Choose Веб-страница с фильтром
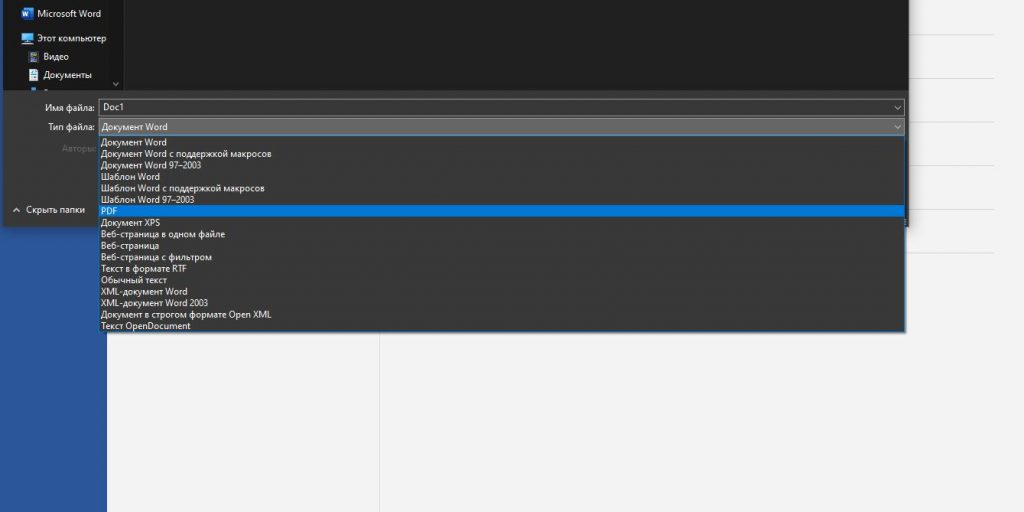 coord(502,257)
